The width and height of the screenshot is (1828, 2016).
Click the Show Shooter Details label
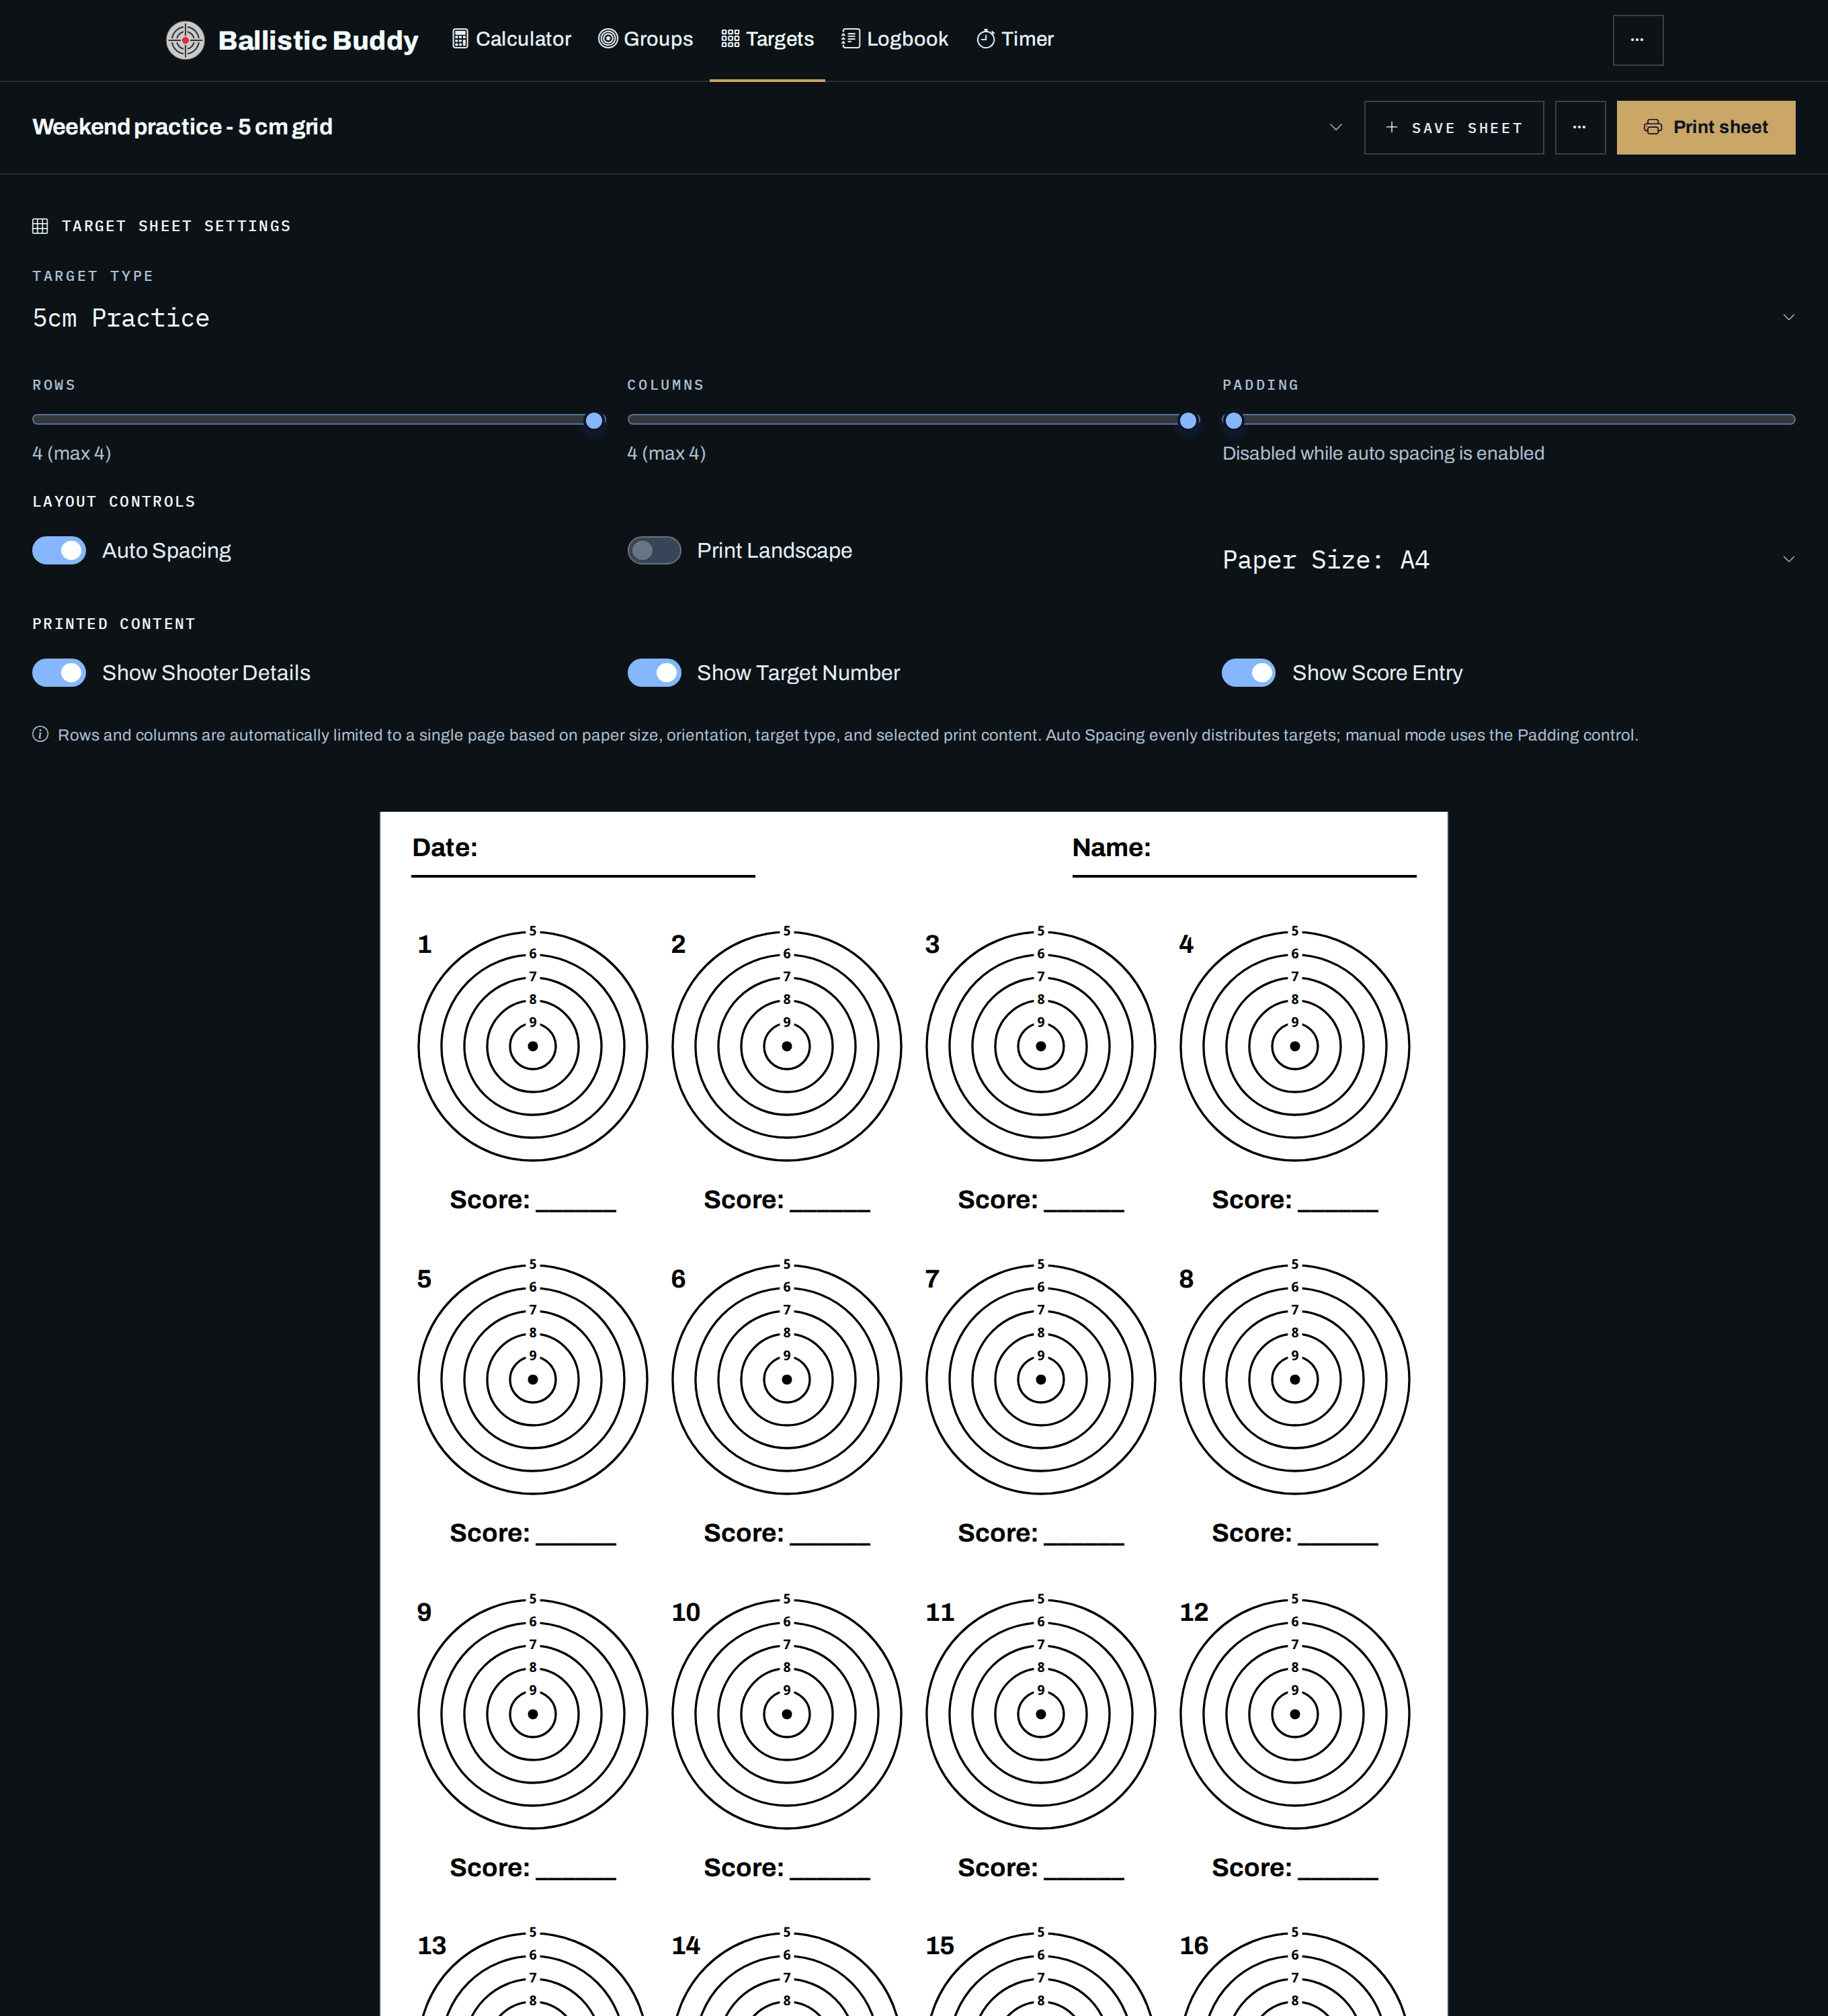click(x=206, y=673)
